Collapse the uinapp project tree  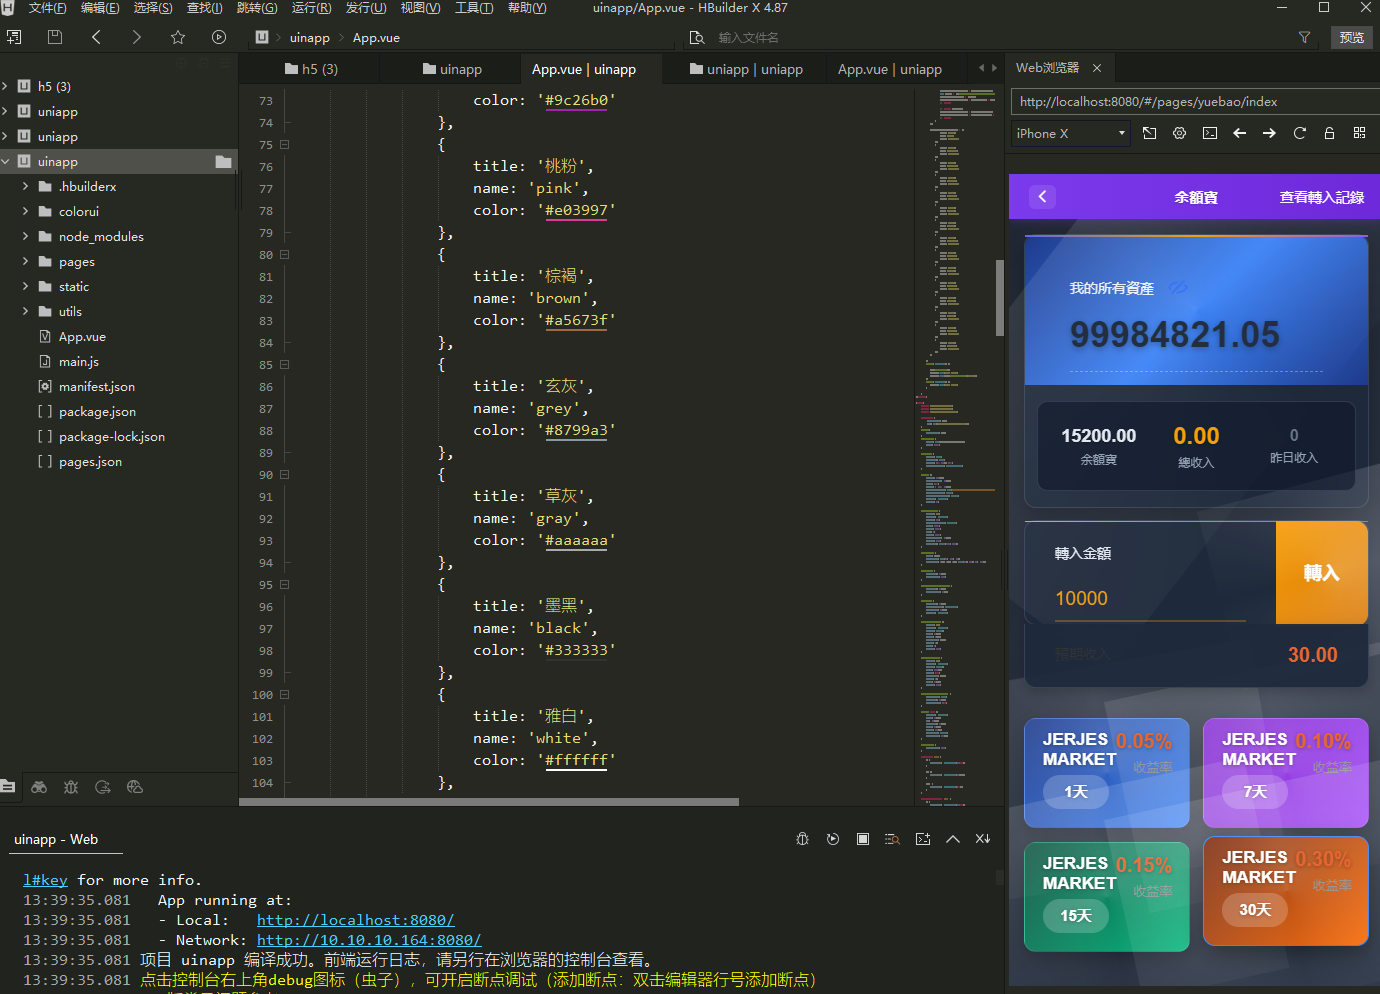pos(5,161)
